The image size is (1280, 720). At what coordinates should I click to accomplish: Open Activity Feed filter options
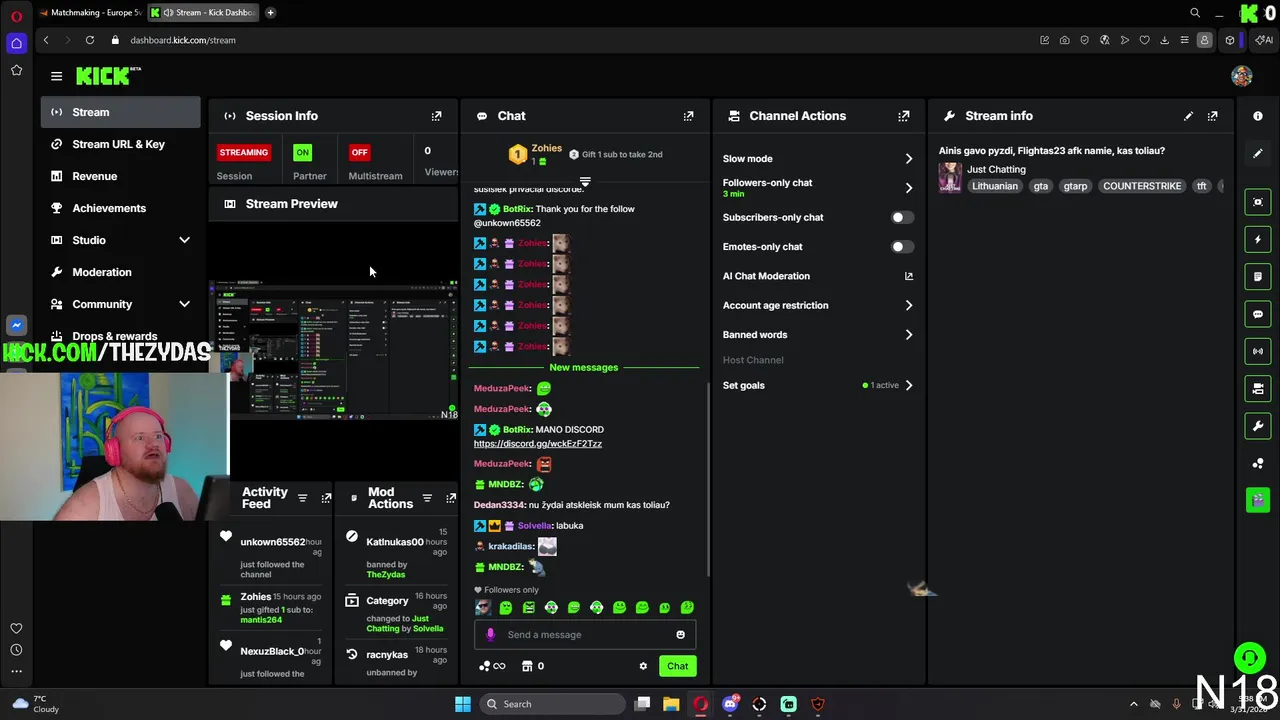click(x=302, y=498)
